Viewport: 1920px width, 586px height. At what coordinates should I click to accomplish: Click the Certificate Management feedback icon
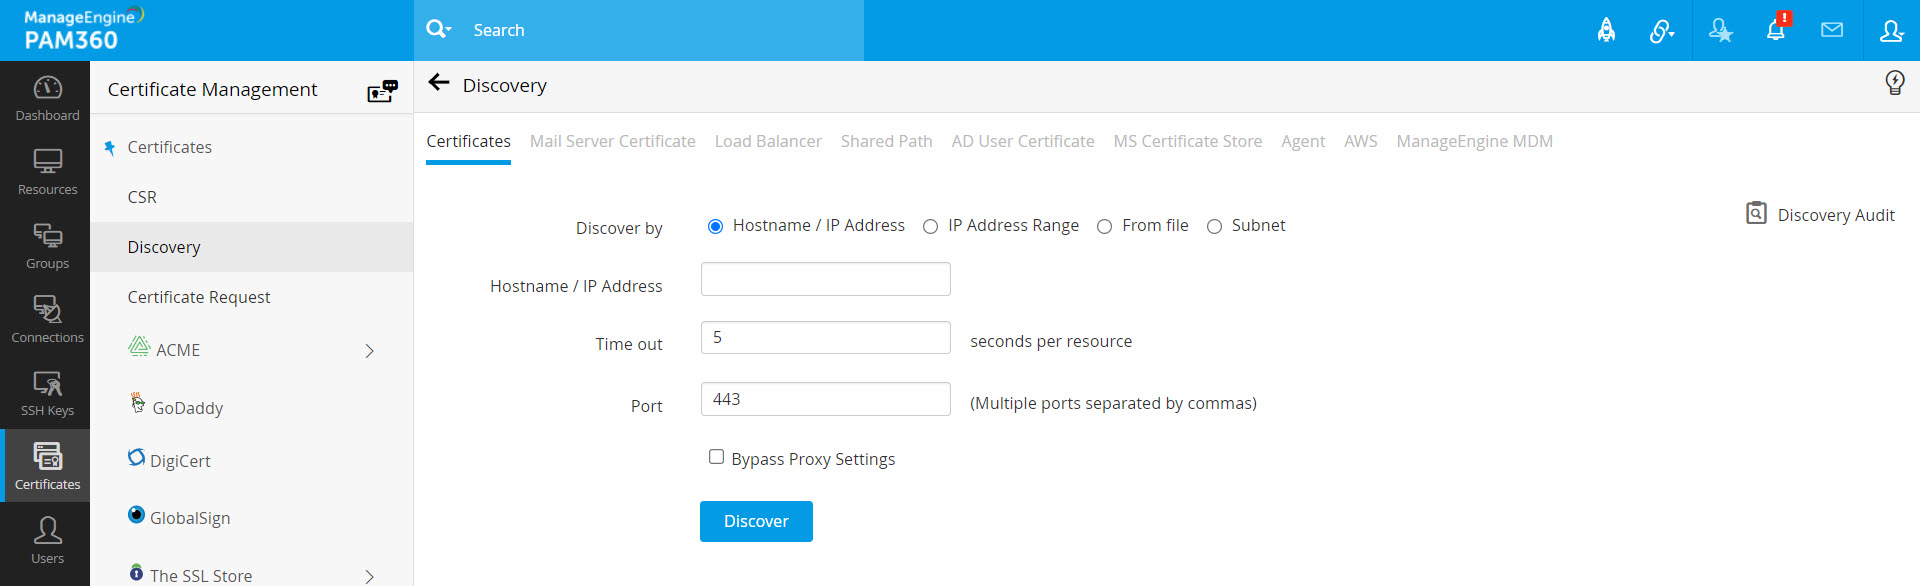tap(382, 91)
